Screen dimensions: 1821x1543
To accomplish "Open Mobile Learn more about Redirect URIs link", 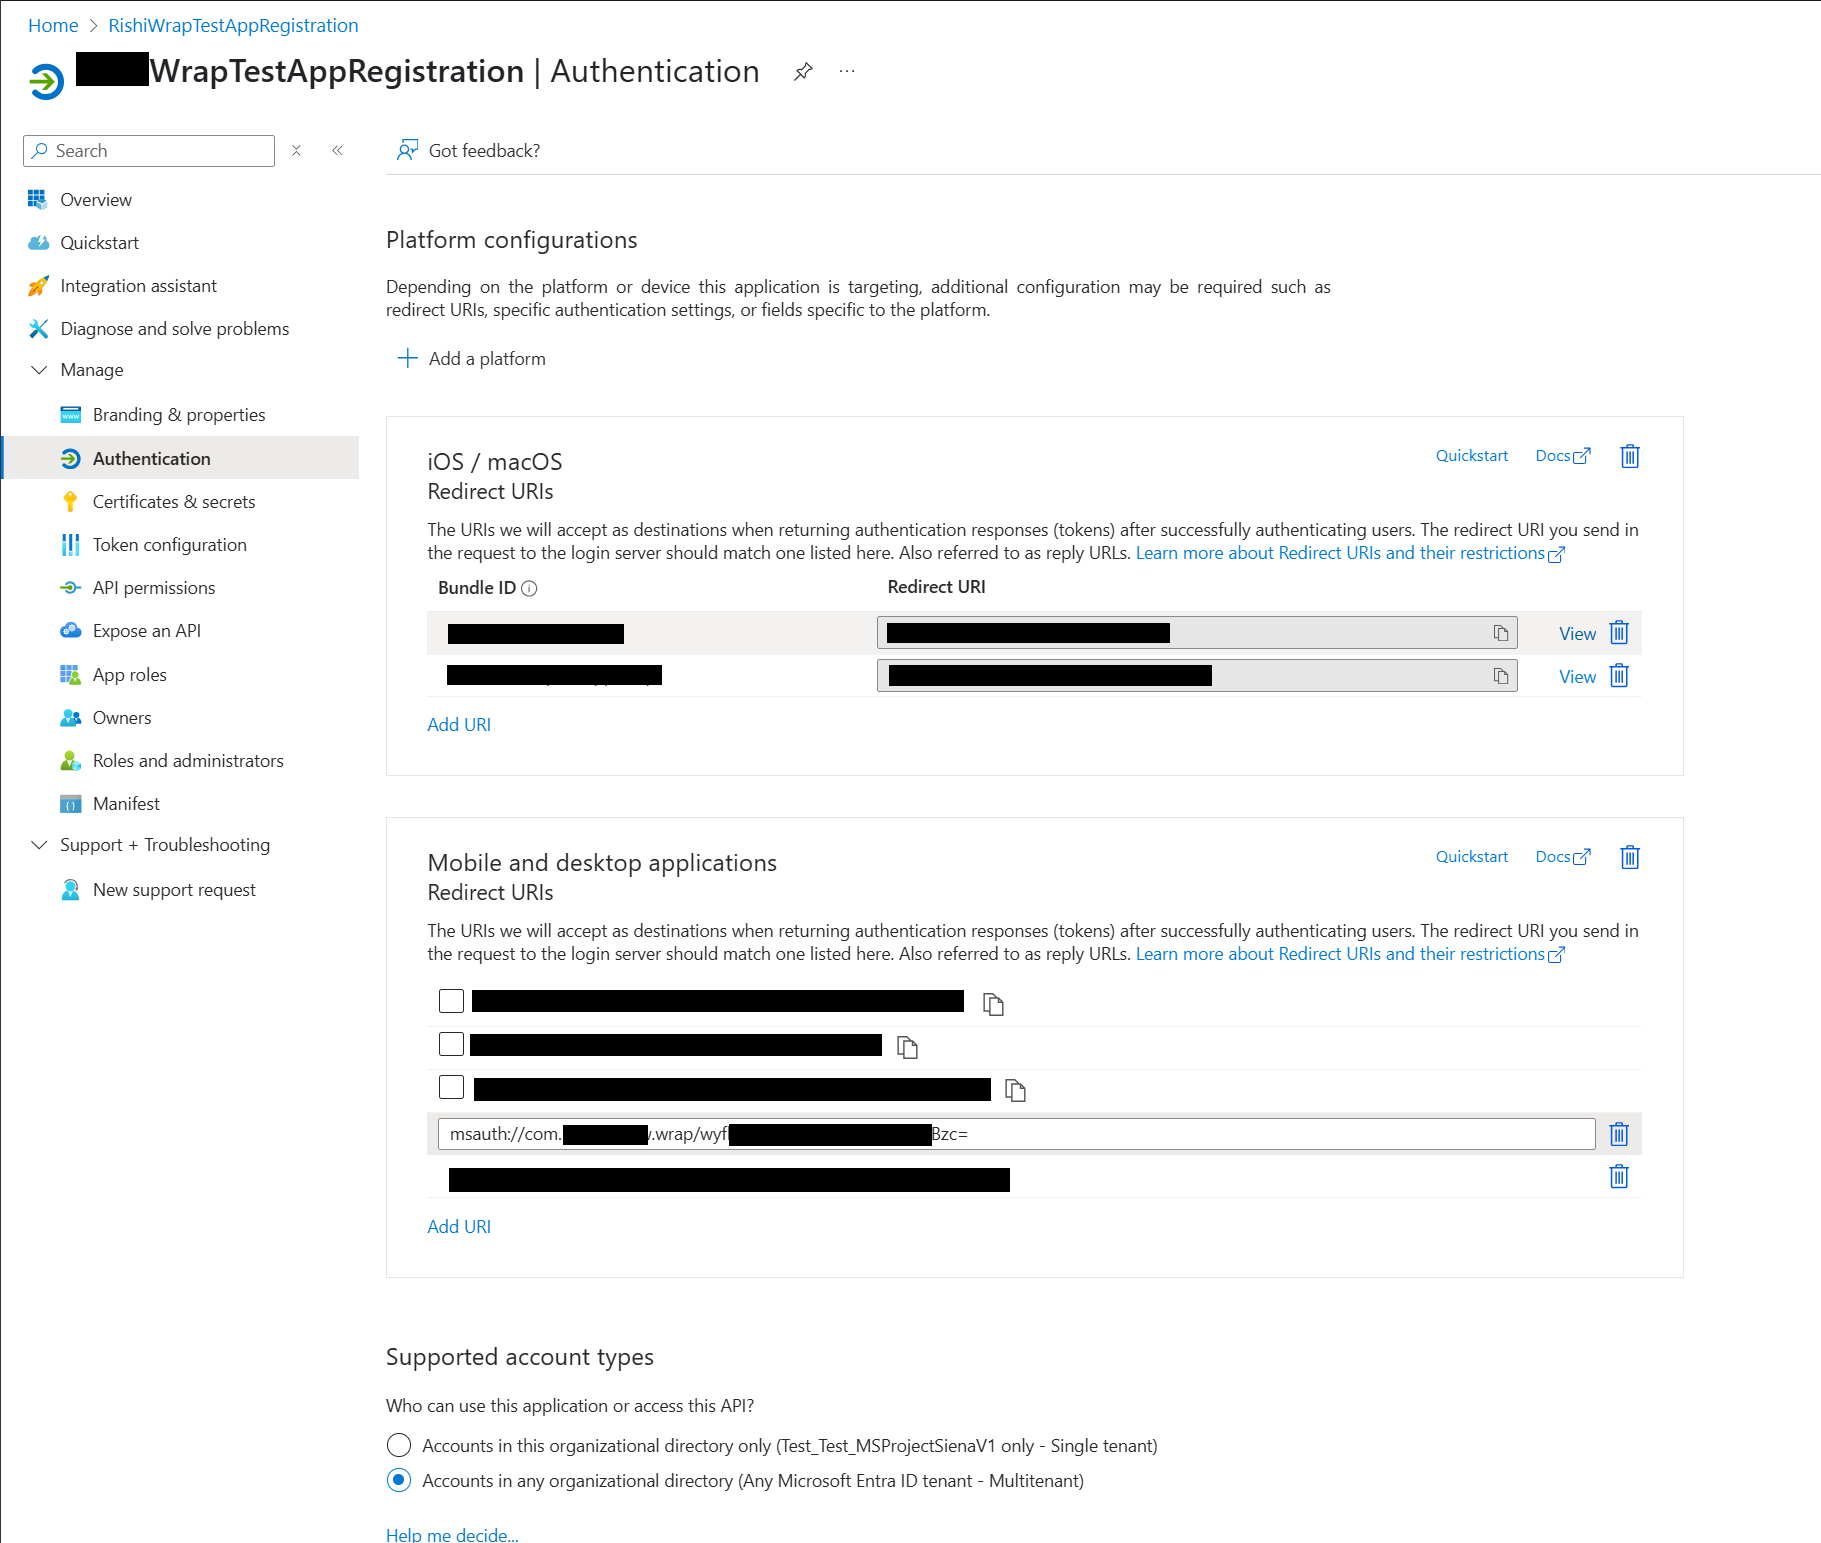I will 1350,954.
